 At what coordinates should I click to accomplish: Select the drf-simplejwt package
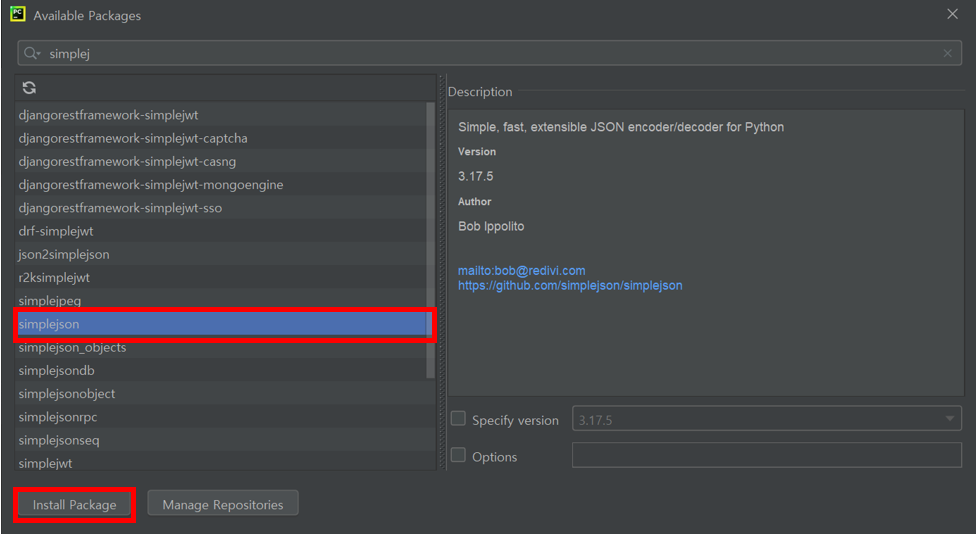[220, 232]
